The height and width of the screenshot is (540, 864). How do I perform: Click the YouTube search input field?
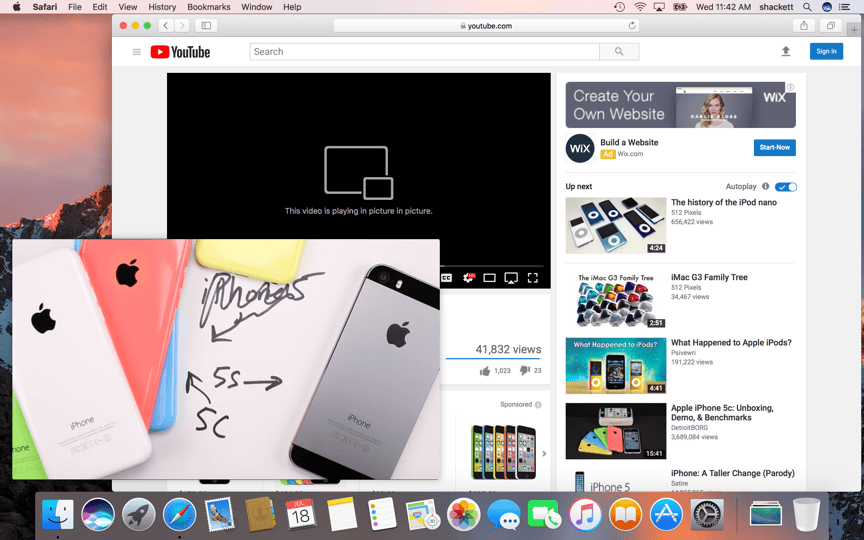(x=424, y=52)
